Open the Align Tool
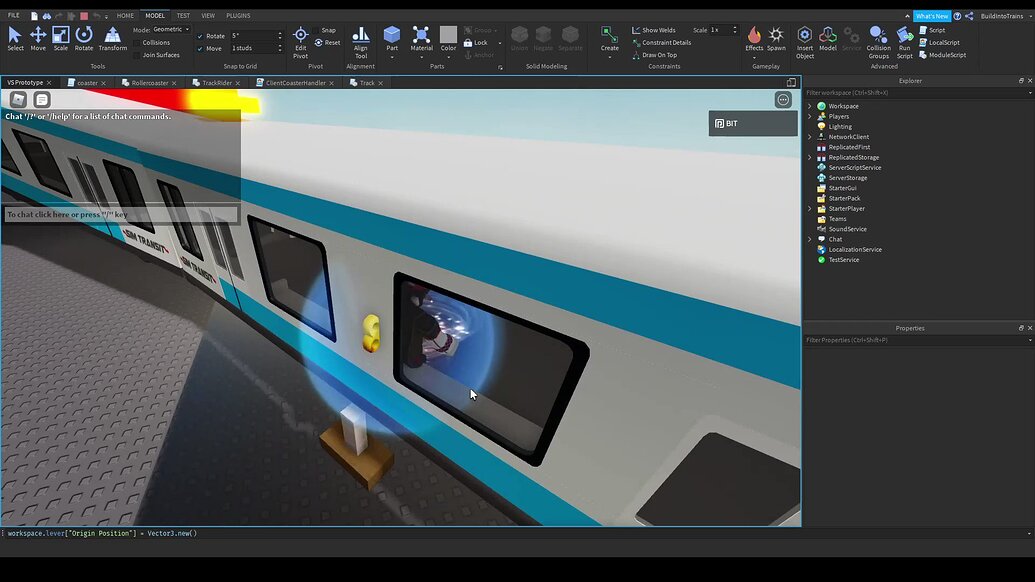Screen dimensions: 1035x582 tap(360, 42)
